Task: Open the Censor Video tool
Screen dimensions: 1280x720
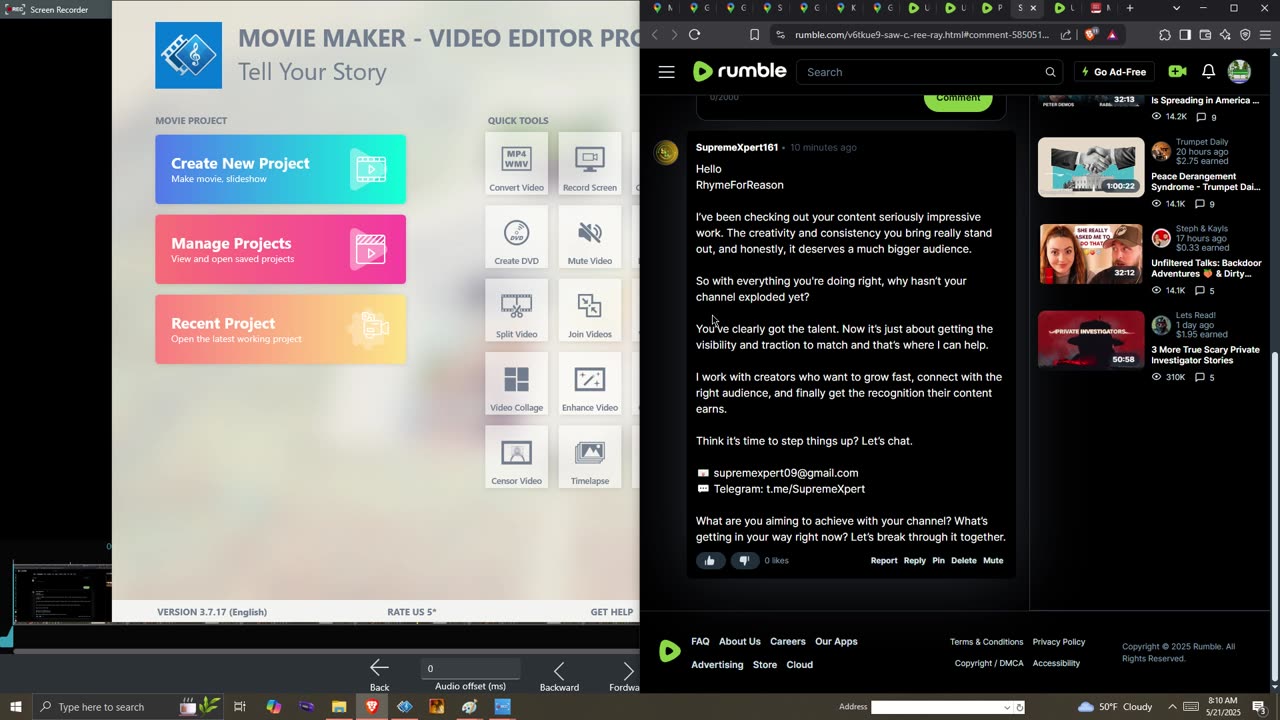Action: 517,457
